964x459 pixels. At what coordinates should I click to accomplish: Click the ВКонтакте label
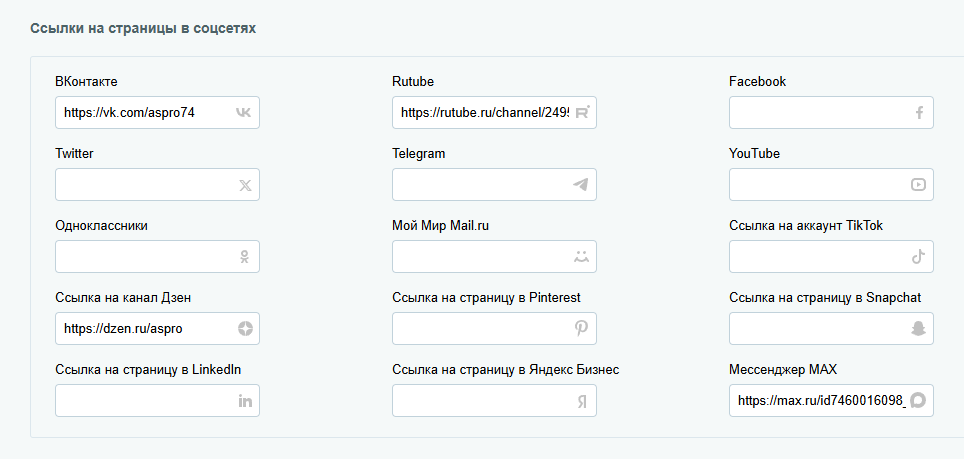[86, 82]
